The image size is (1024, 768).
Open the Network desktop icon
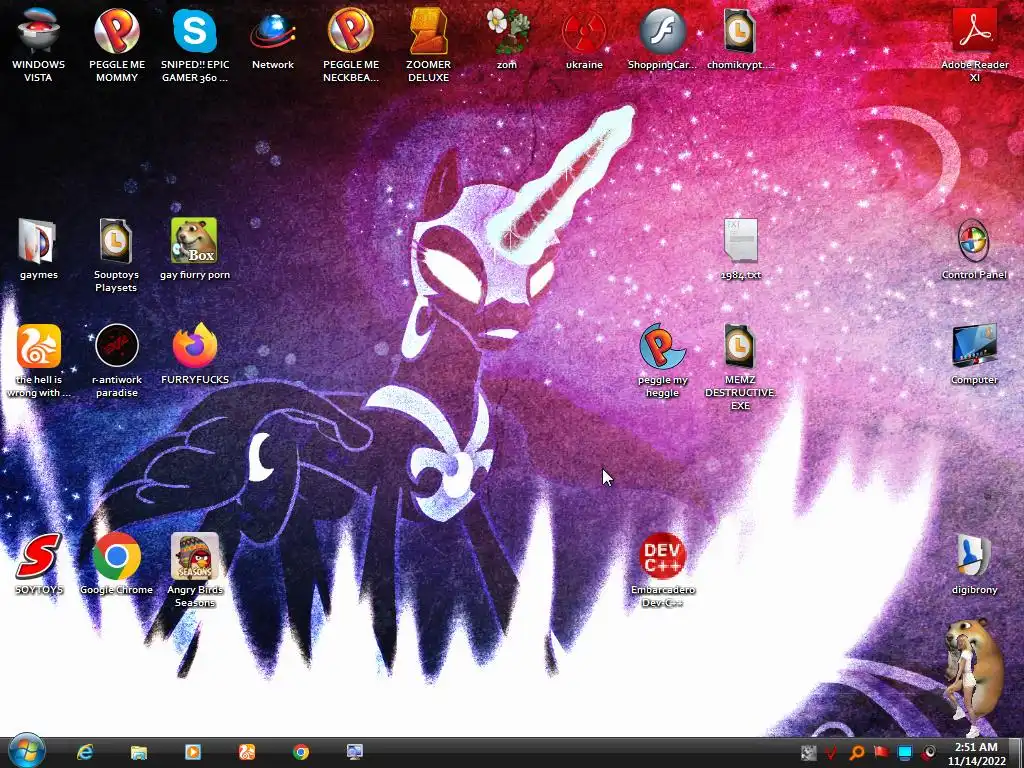point(273,31)
